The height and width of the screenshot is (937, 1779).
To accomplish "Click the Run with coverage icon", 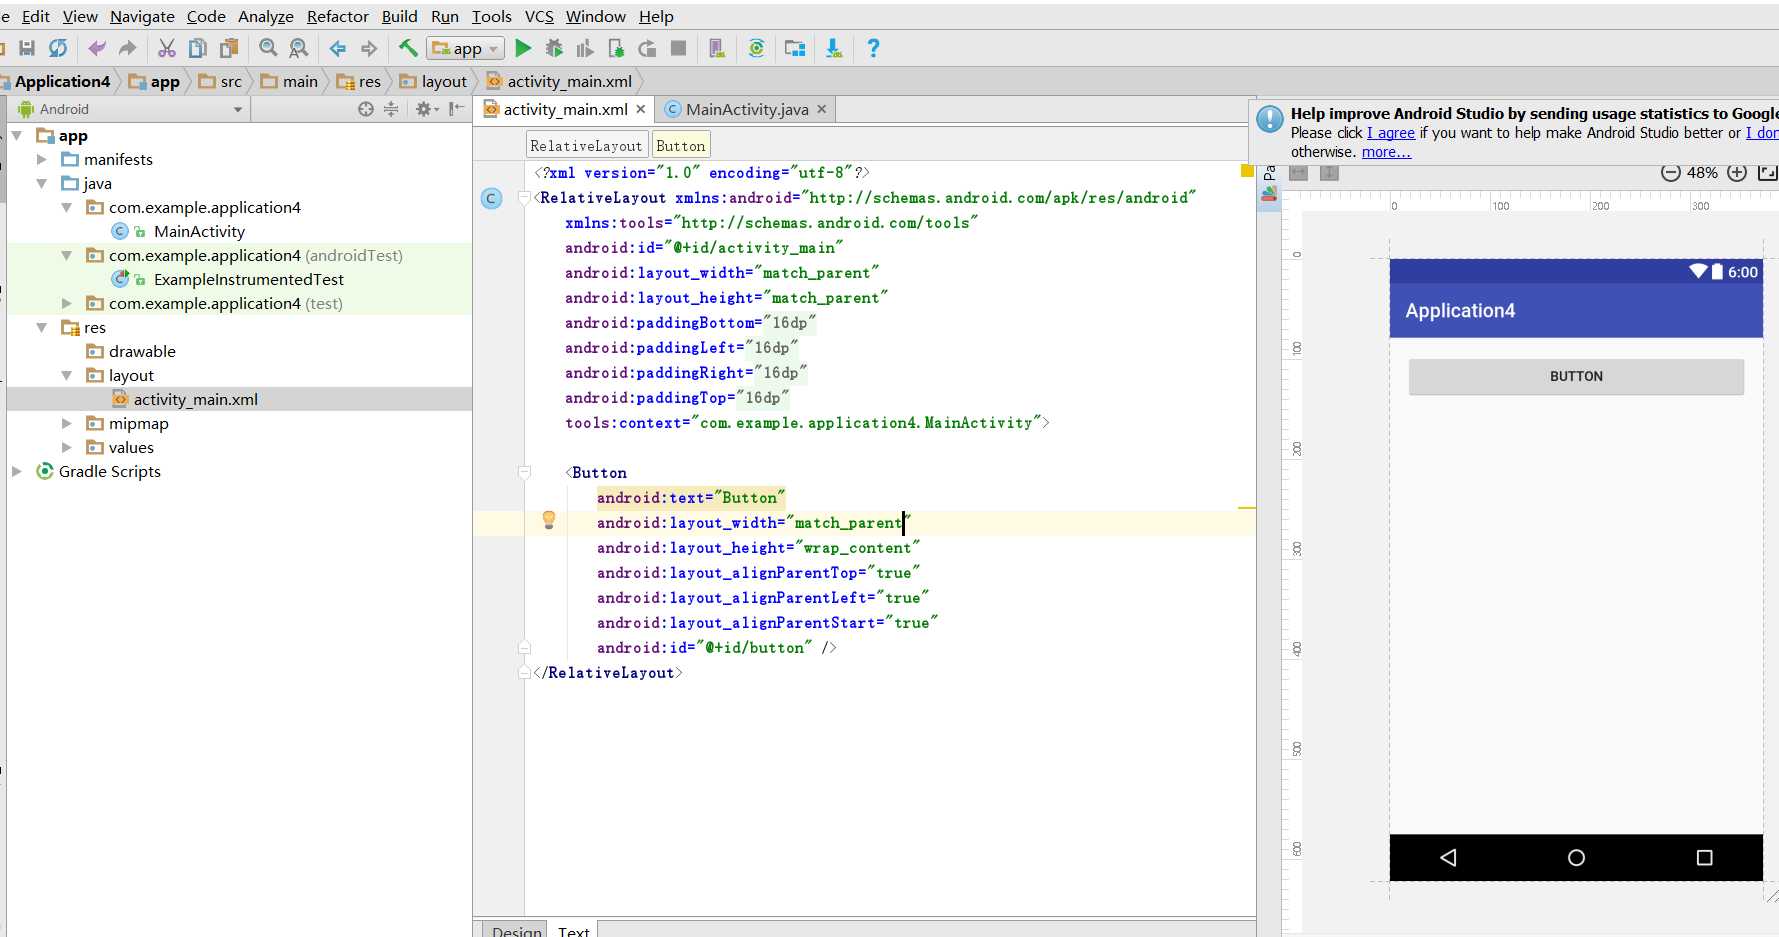I will (585, 48).
